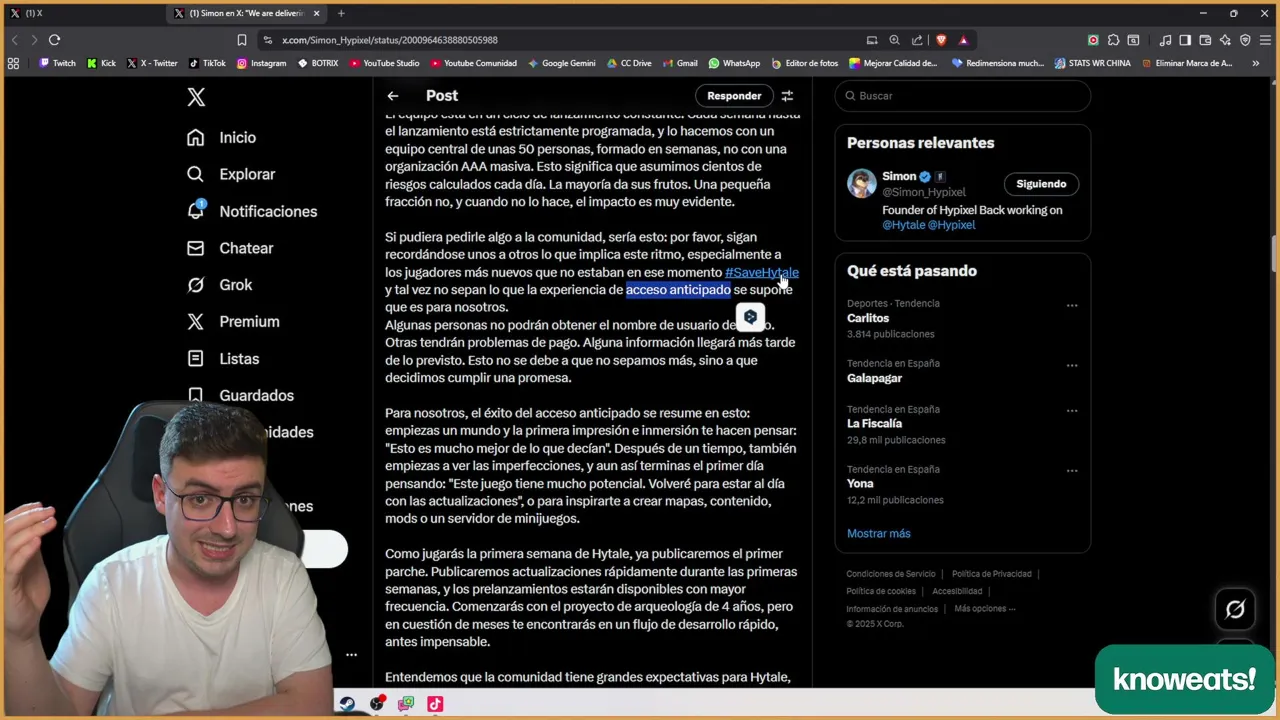The width and height of the screenshot is (1280, 720).
Task: Open the @Hytale mention link
Action: [903, 225]
